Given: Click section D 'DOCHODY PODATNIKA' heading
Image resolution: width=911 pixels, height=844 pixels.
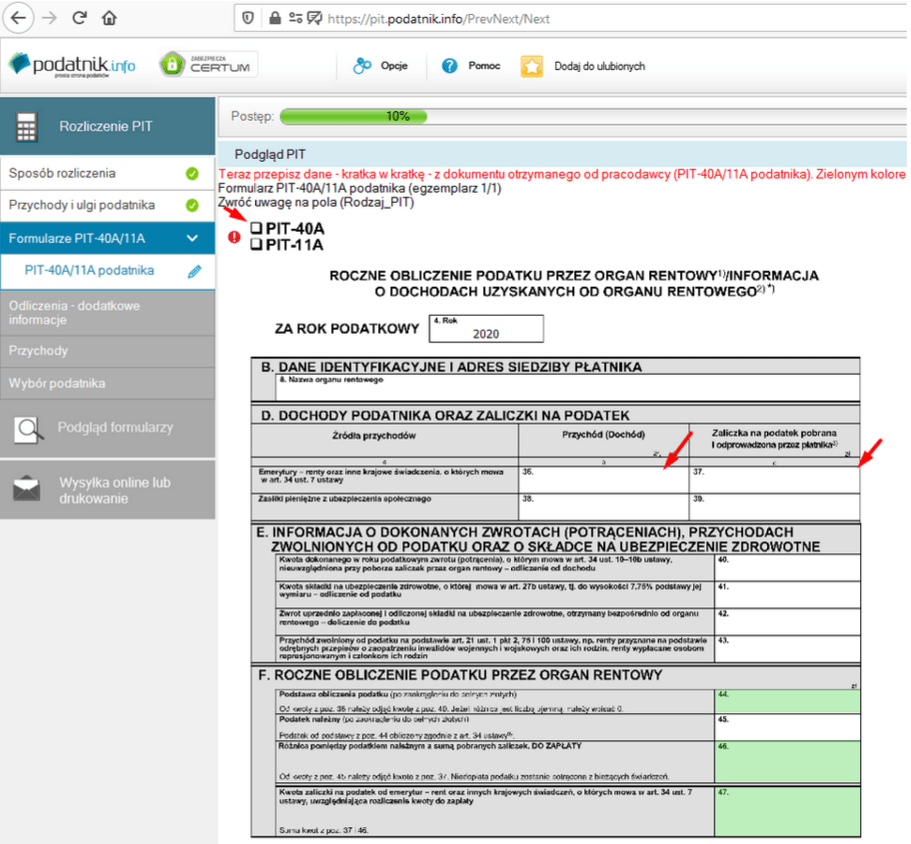Looking at the screenshot, I should (x=445, y=415).
